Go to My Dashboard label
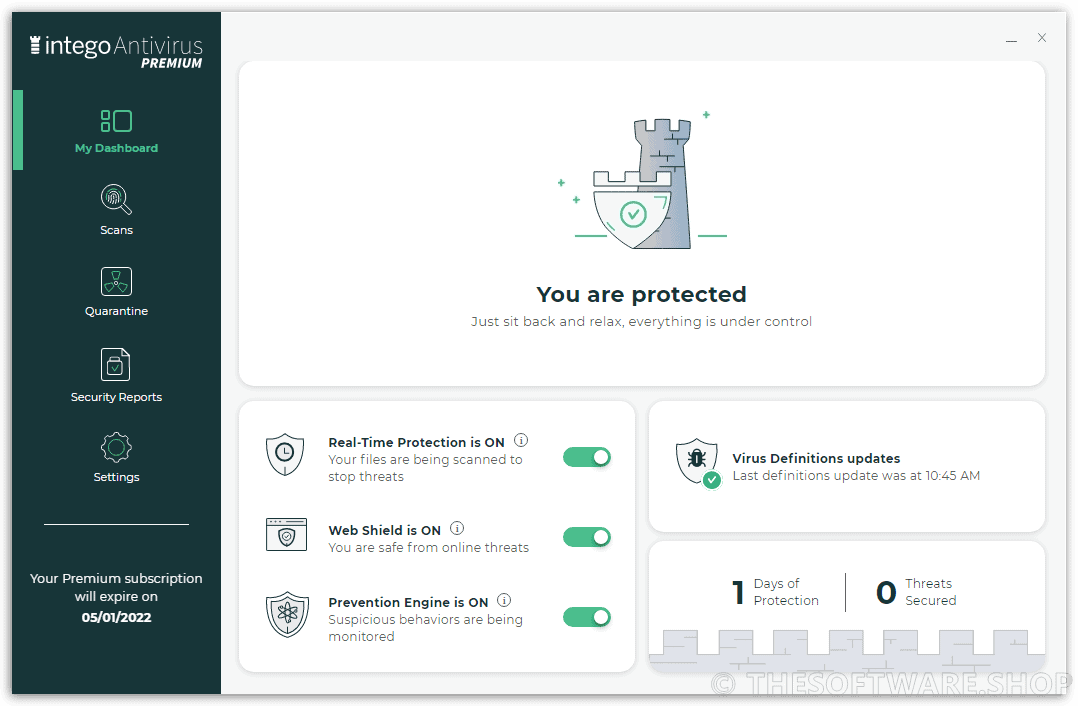This screenshot has width=1078, height=706. [x=116, y=148]
